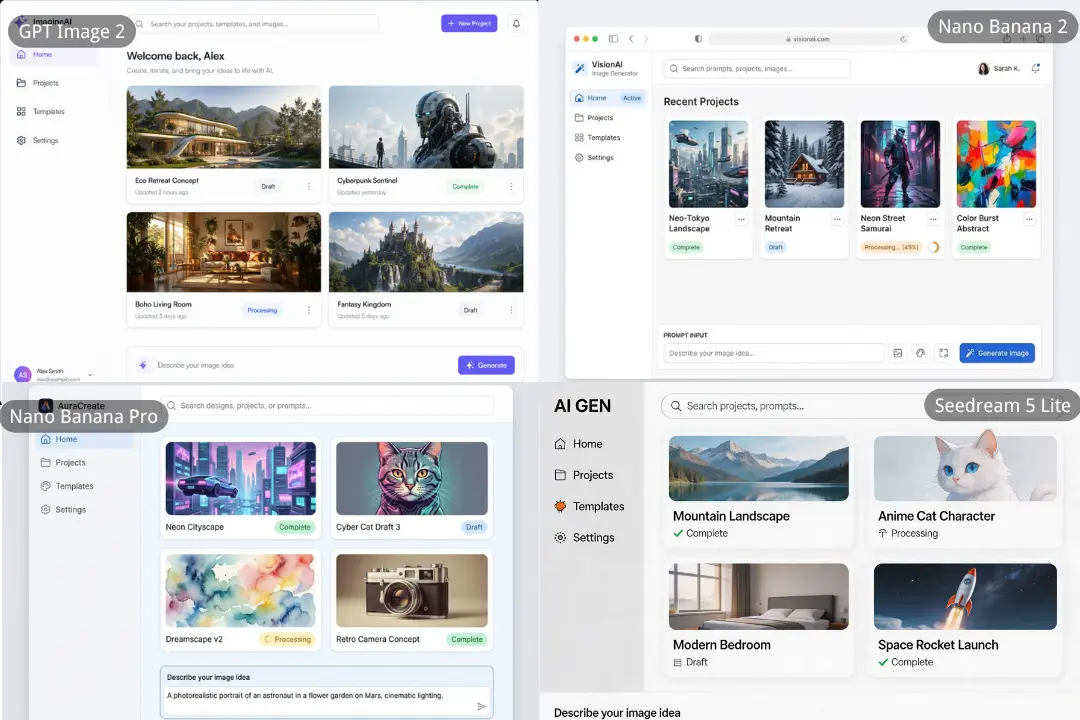Click the visionai.com address bar
This screenshot has height=720, width=1080.
[x=809, y=39]
